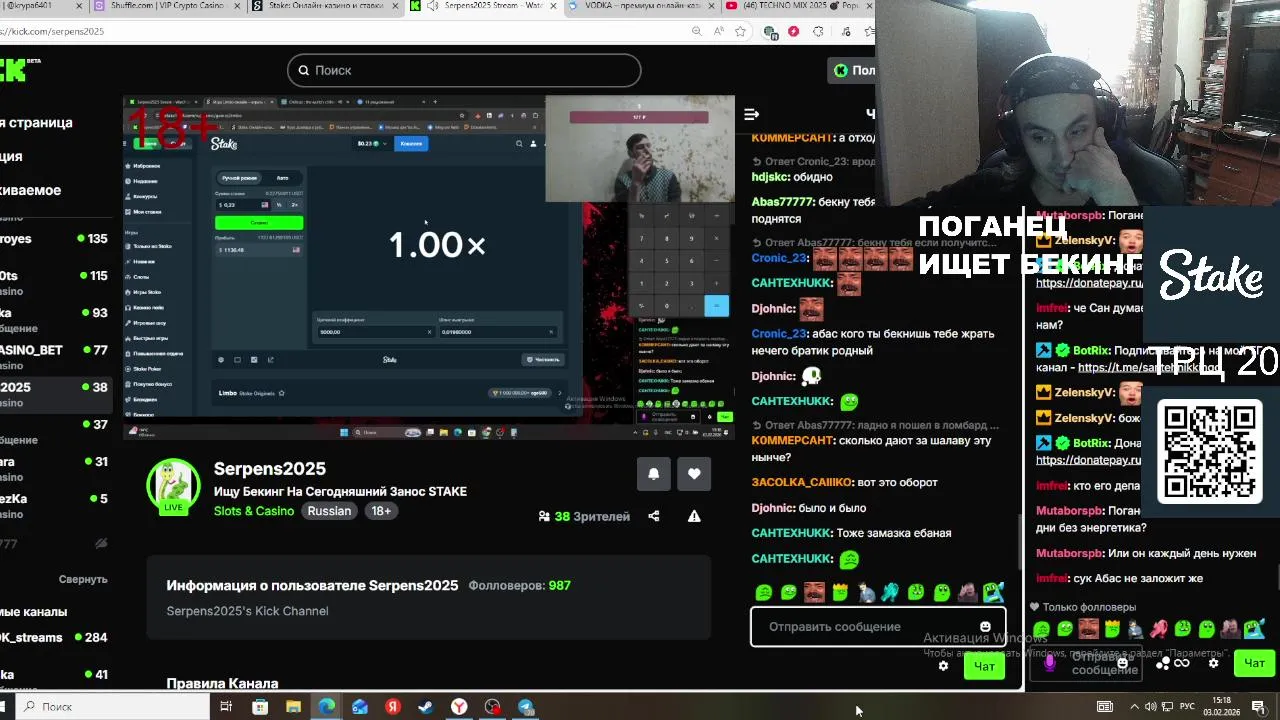This screenshot has width=1280, height=720.
Task: Open chat settings gear in right overlay chat
Action: (x=1213, y=662)
